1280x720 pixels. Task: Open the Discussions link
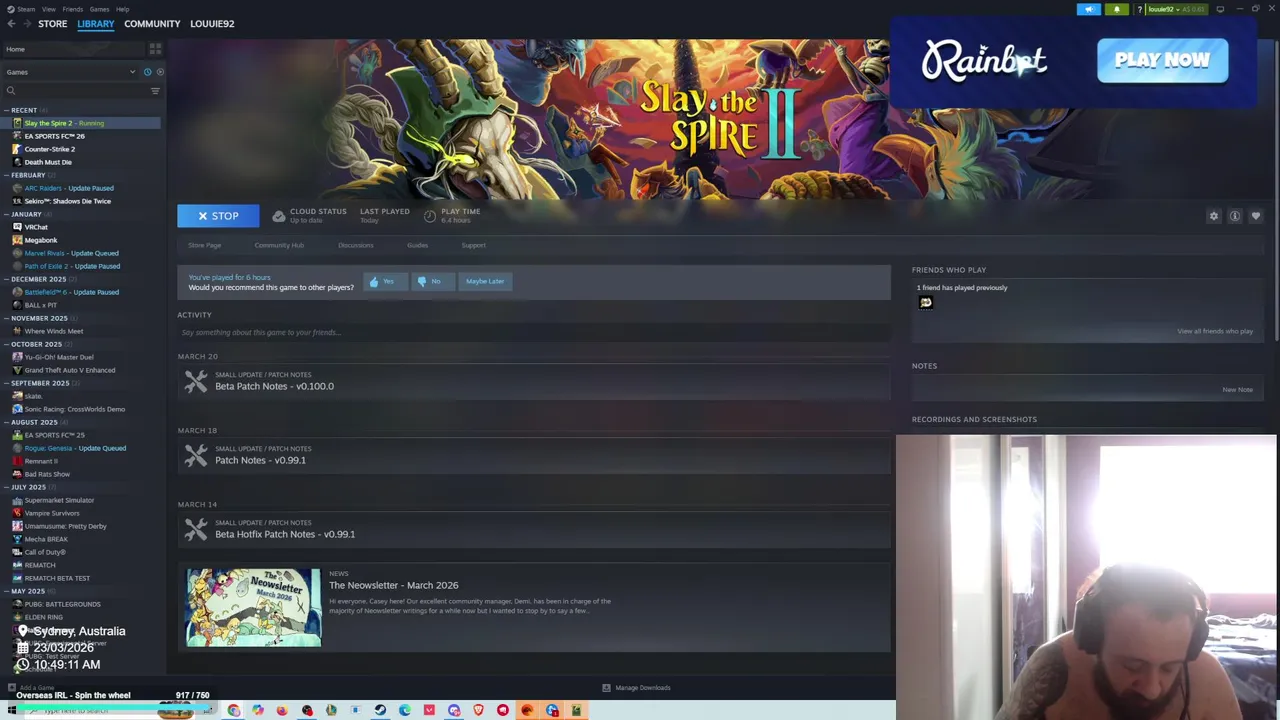tap(355, 245)
